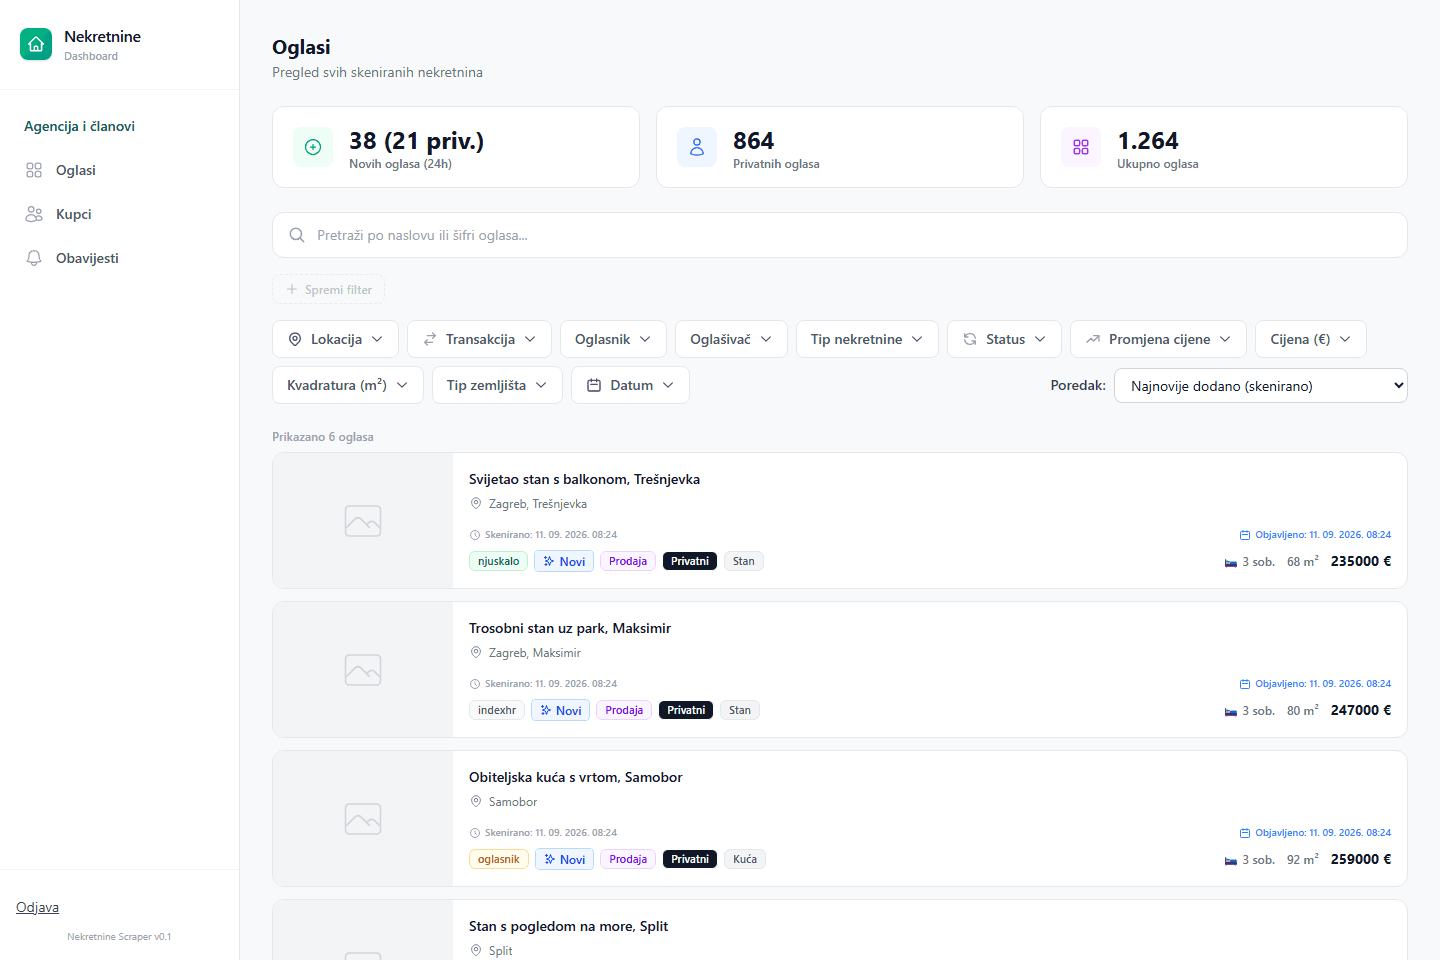Screen dimensions: 1440x960
Task: Click the 247000 € price
Action: pyautogui.click(x=1361, y=710)
